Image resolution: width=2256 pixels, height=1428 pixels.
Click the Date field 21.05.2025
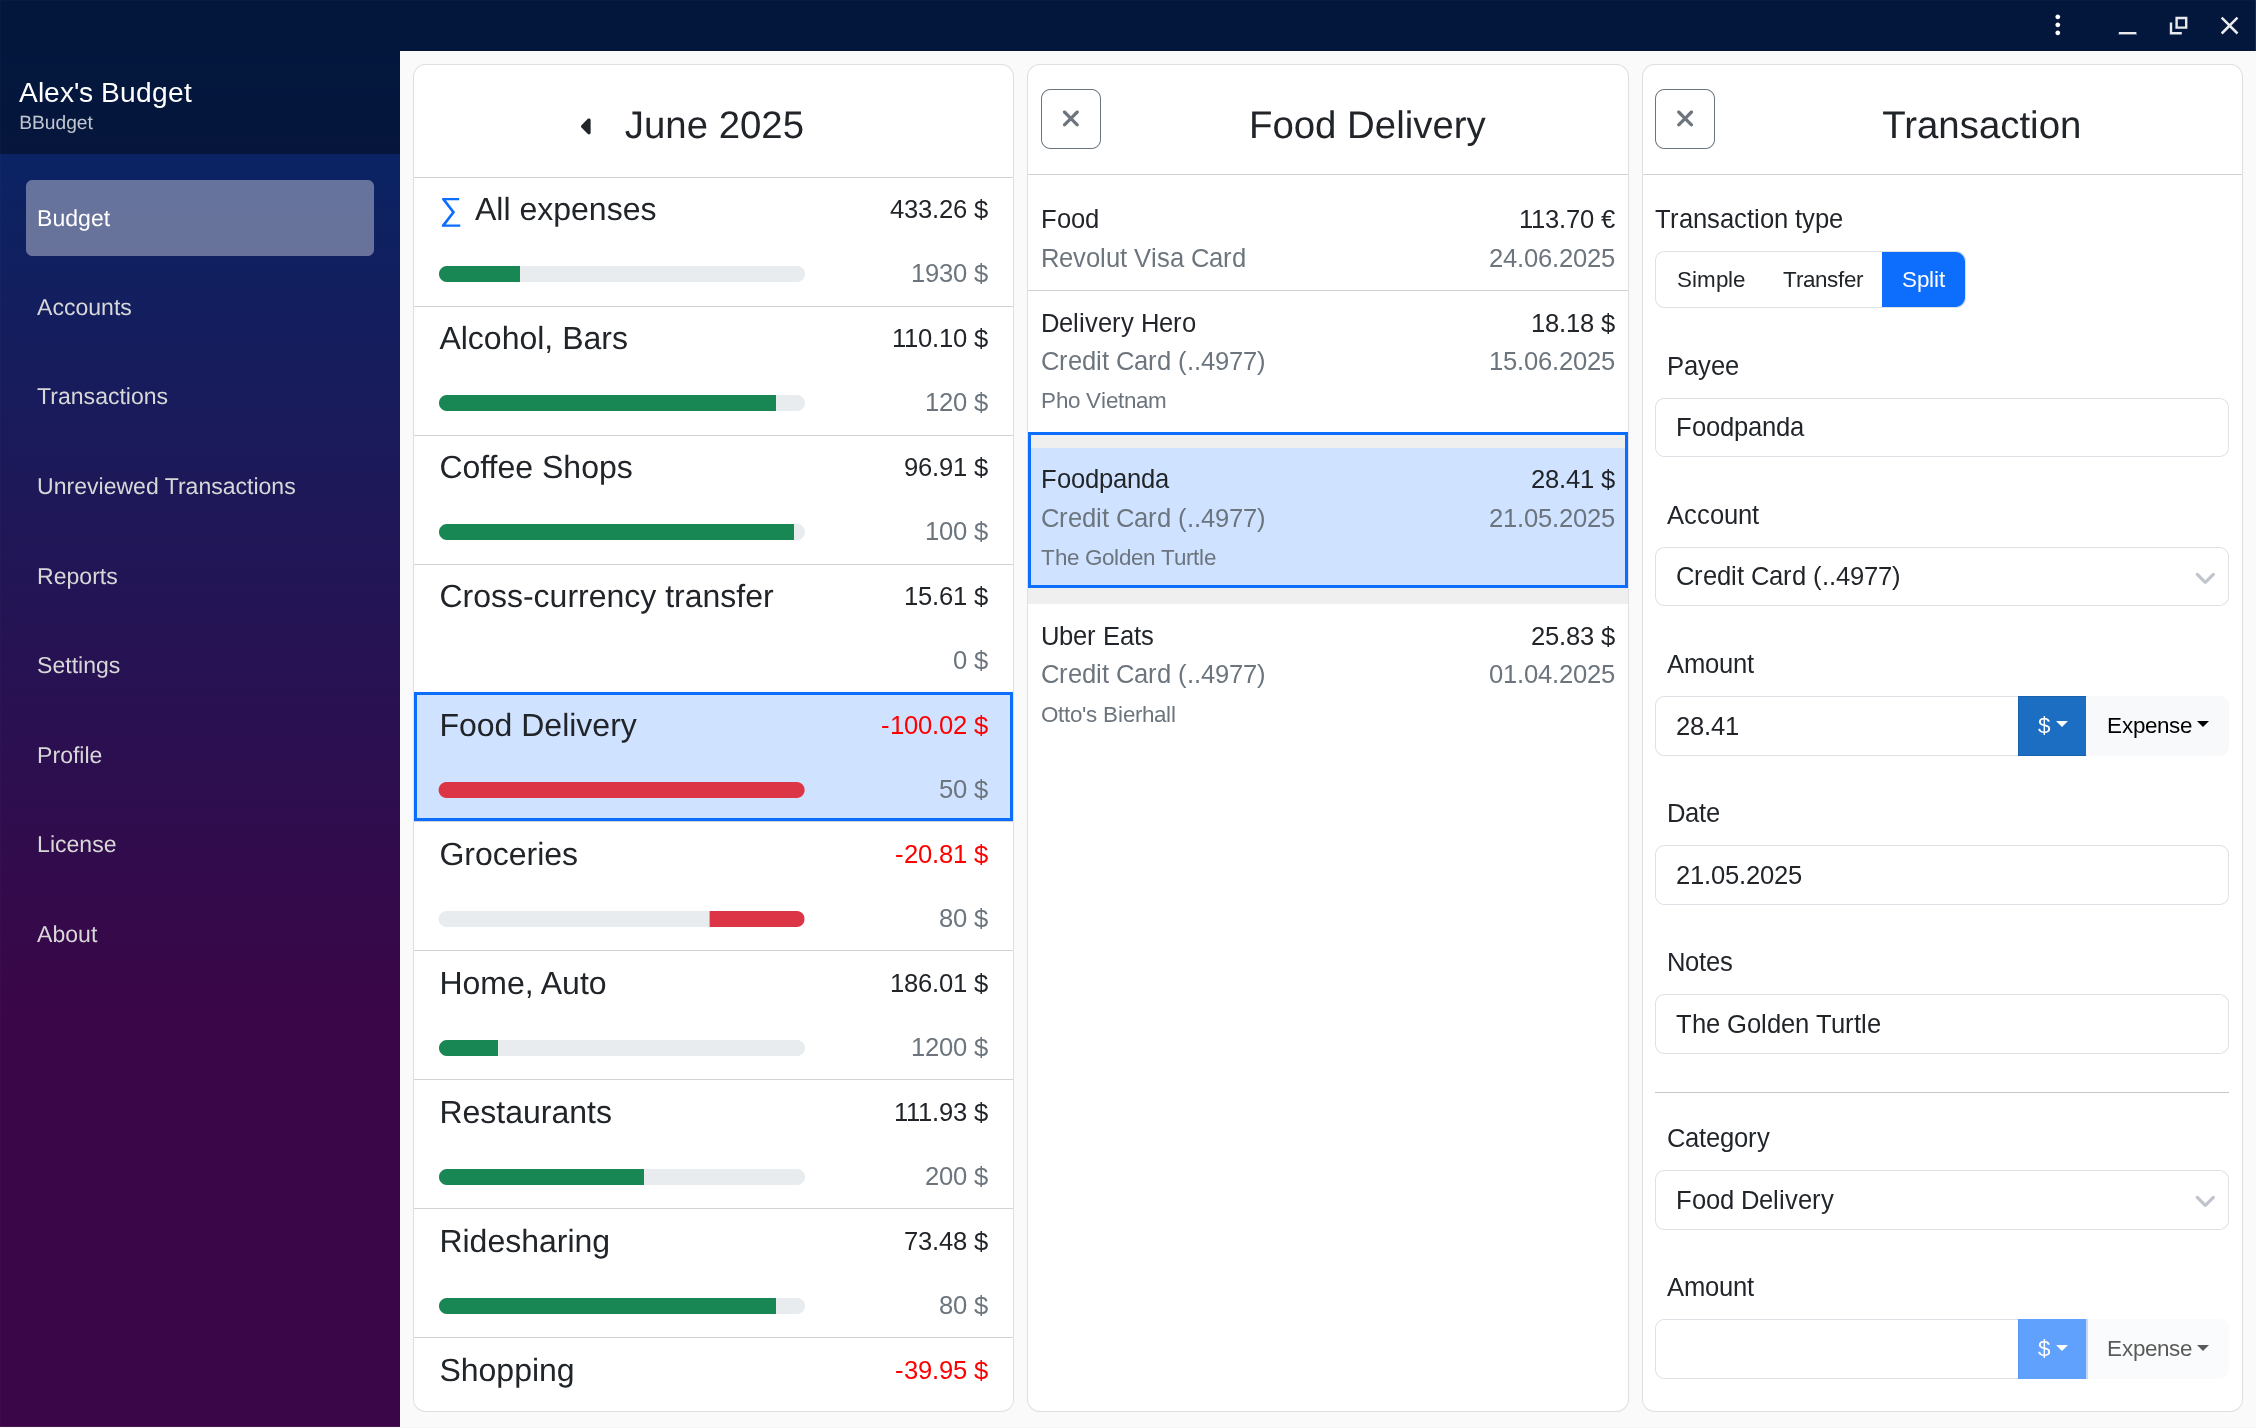1941,875
